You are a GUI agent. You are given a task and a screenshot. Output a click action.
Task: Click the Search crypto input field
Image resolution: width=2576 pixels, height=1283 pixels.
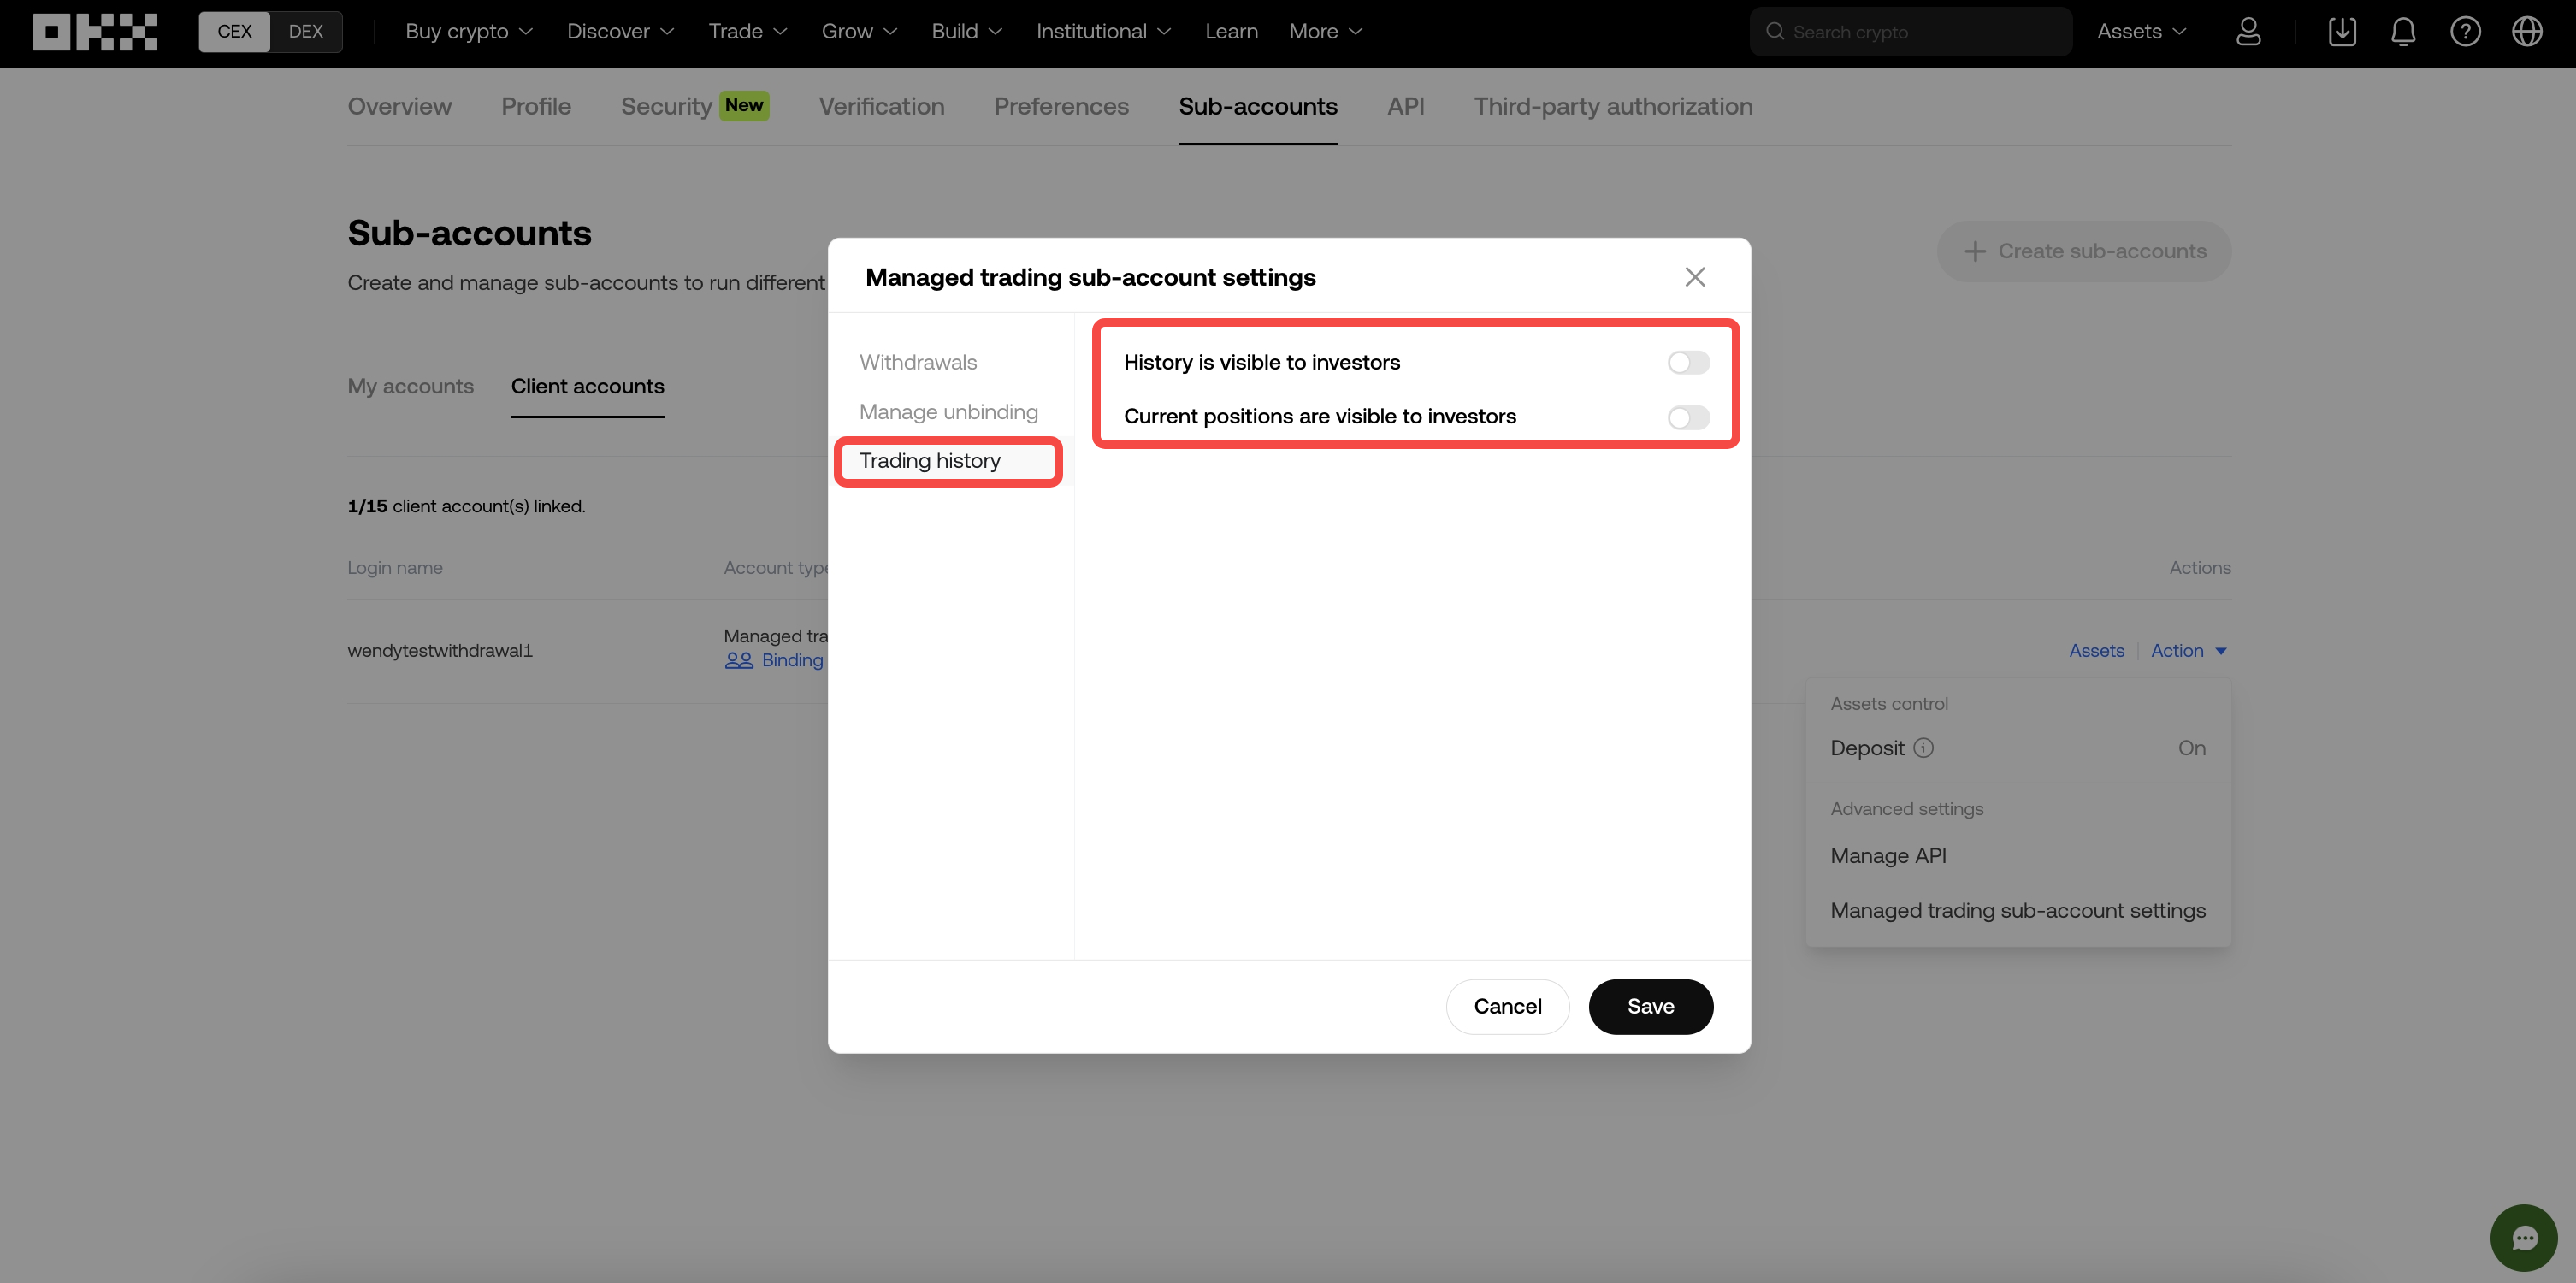click(1910, 31)
